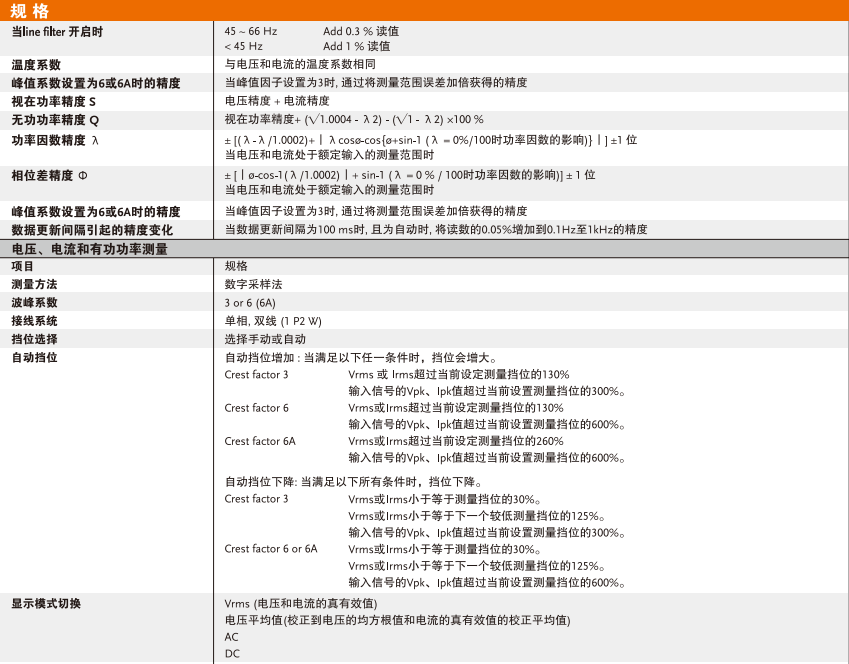
Task: Select the 自动挡位 row label
Action: click(x=35, y=357)
